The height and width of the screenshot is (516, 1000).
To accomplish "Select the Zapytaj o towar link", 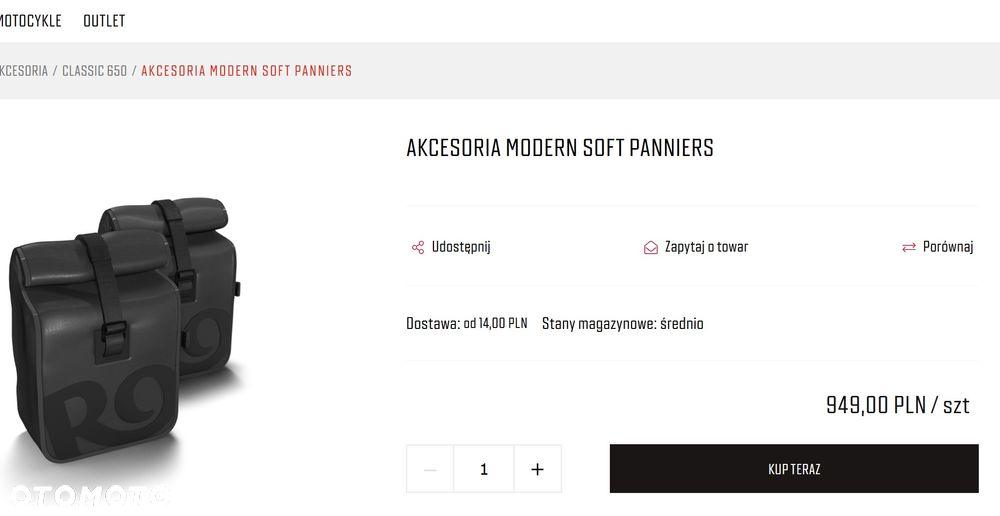I will pos(706,247).
